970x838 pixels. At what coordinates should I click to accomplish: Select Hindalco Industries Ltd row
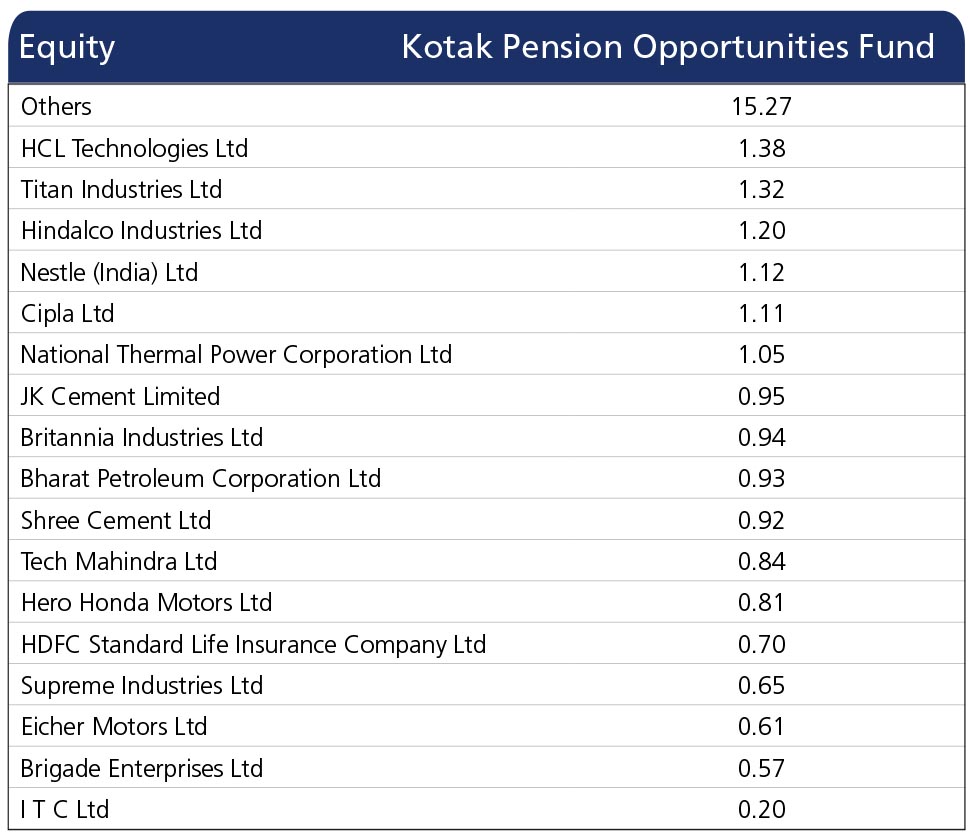486,230
